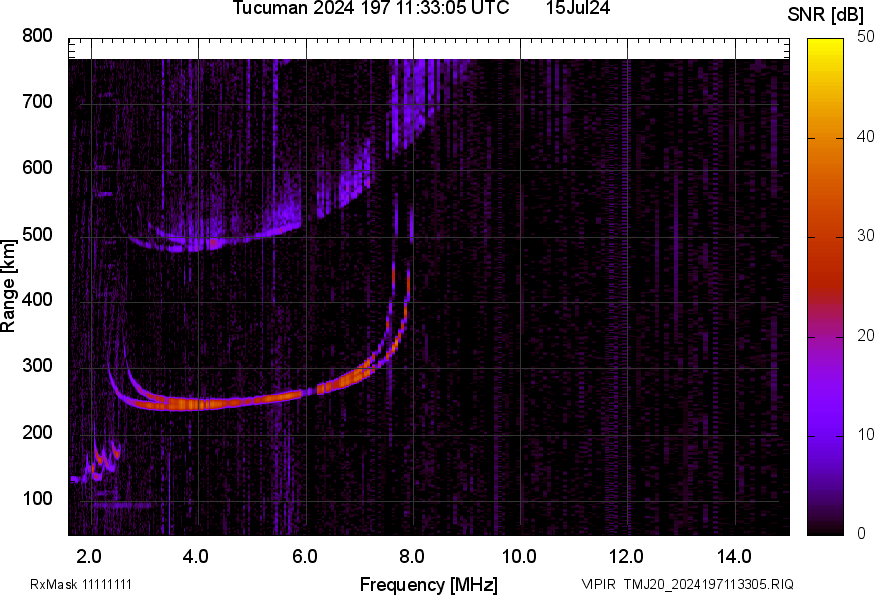874x595 pixels.
Task: Click the Frequency [MHz] axis label
Action: click(428, 584)
